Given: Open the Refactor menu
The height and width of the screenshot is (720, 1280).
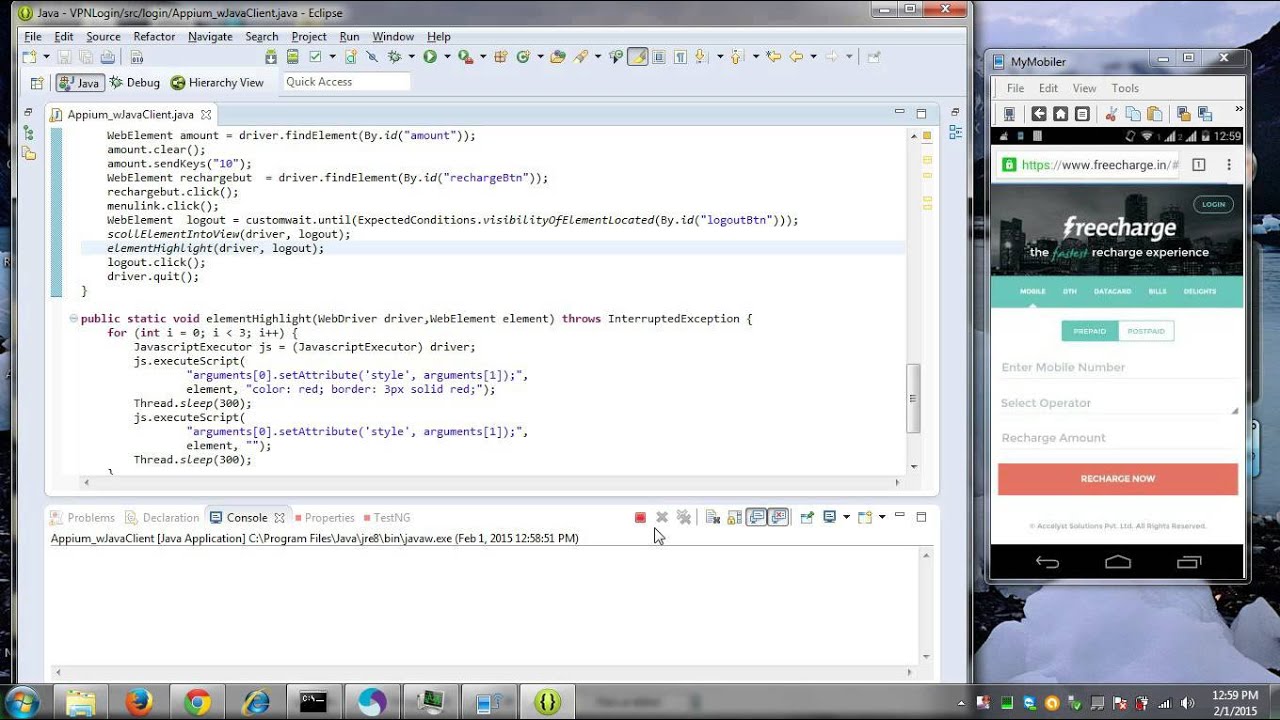Looking at the screenshot, I should 154,36.
